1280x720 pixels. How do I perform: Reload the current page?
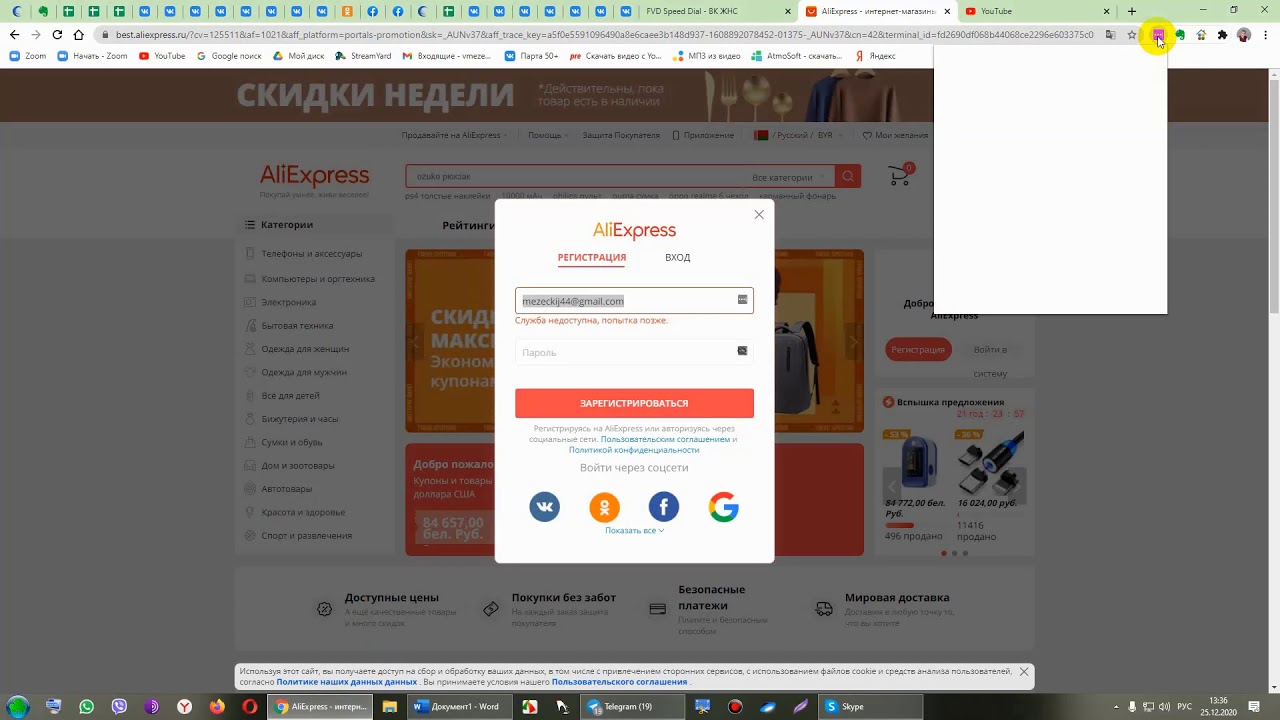pos(57,35)
